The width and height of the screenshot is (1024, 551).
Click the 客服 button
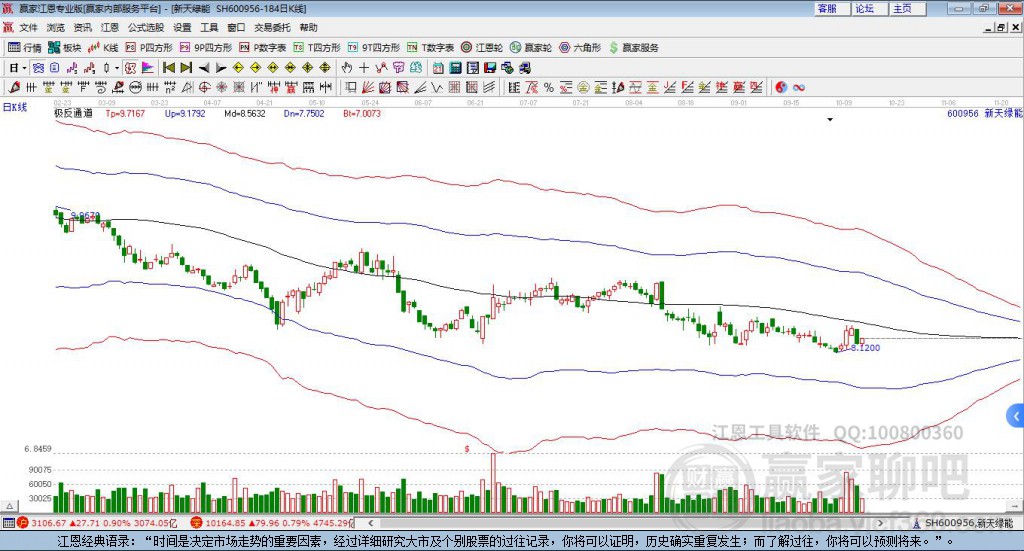[831, 8]
